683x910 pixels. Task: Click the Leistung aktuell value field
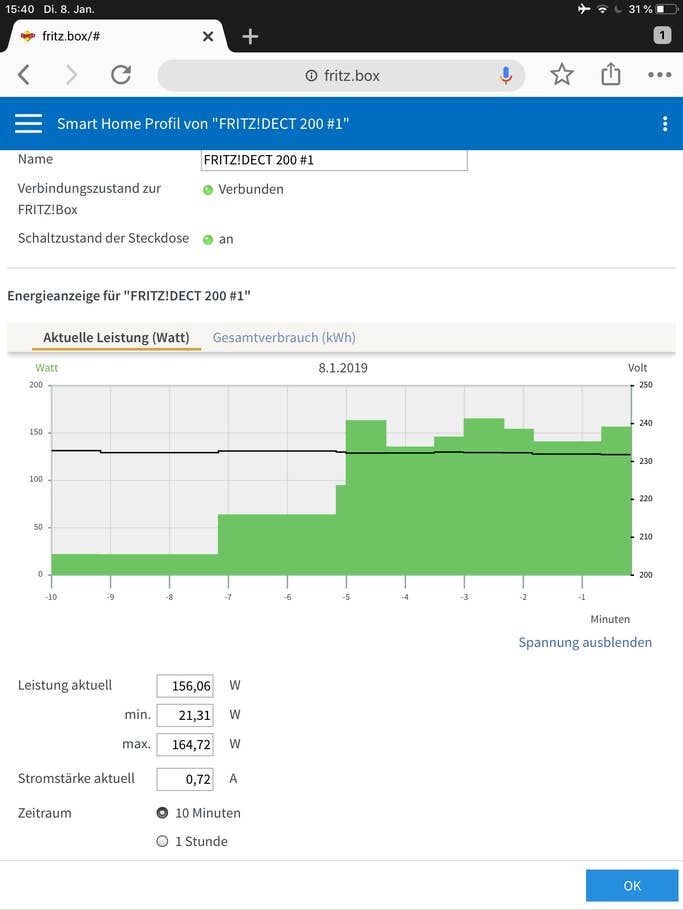[185, 686]
